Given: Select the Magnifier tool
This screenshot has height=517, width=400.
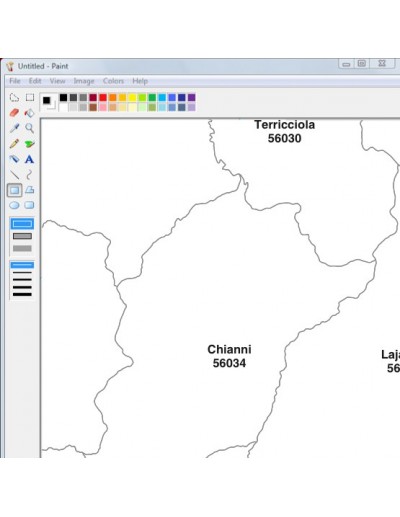Looking at the screenshot, I should pyautogui.click(x=30, y=128).
